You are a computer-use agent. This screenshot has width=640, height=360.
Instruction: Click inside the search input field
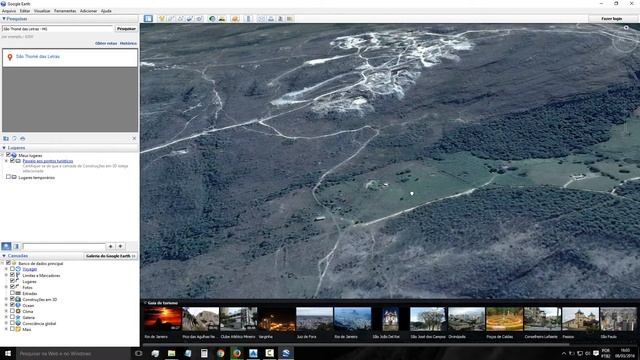tap(57, 29)
